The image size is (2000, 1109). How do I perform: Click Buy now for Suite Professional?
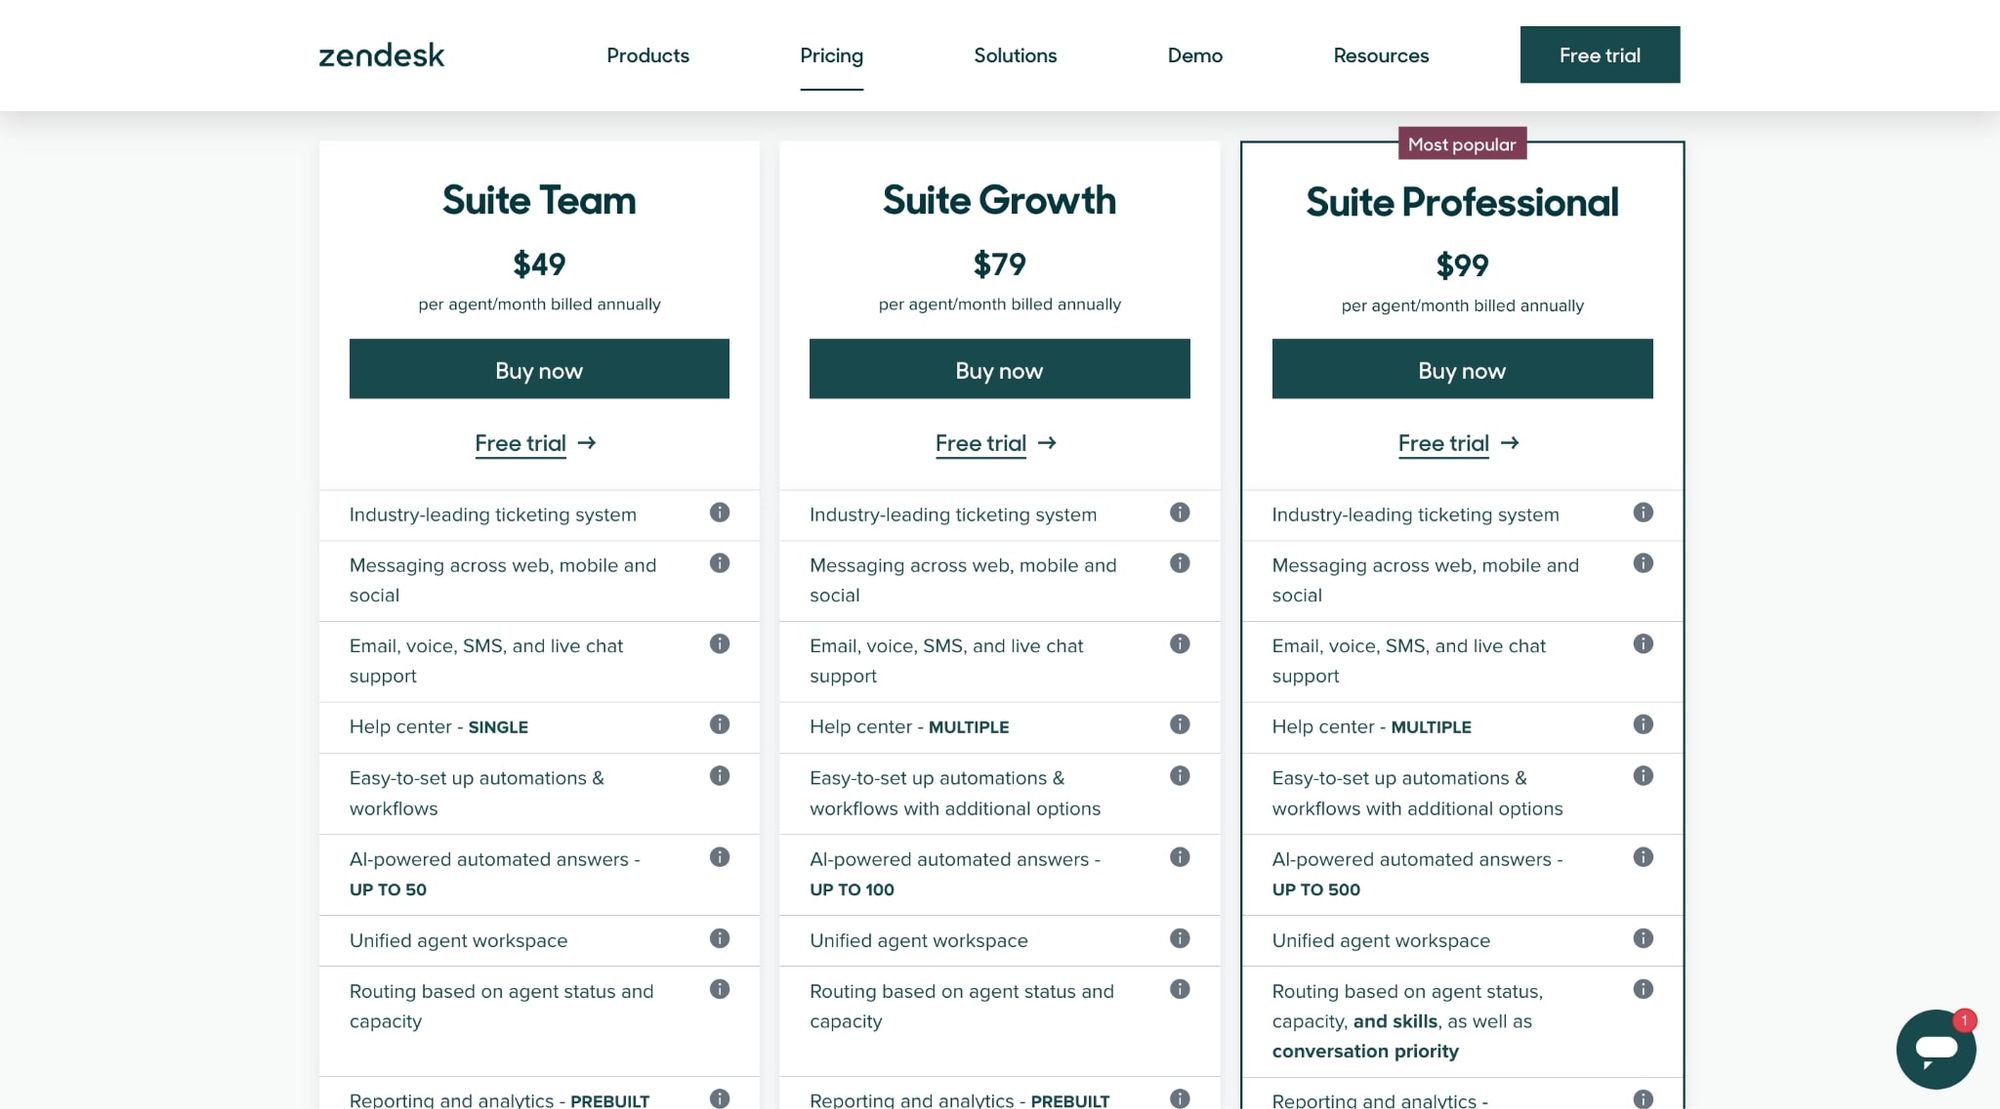[x=1462, y=369]
